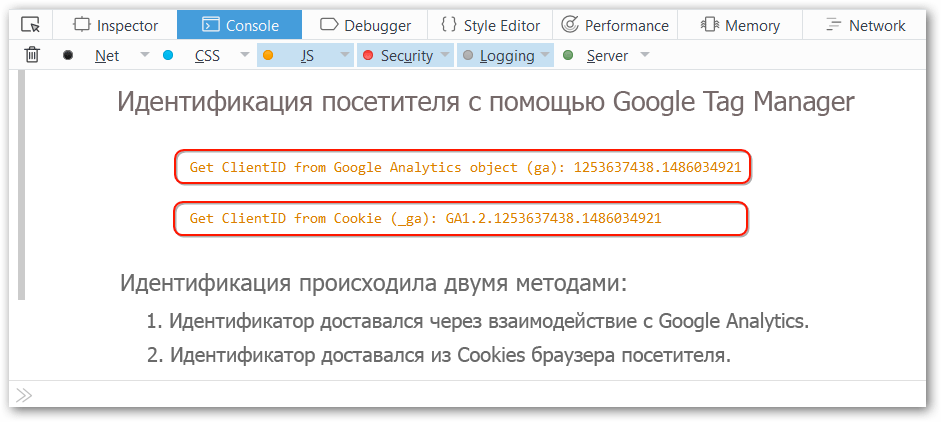Open the Style Editor tab

[490, 25]
